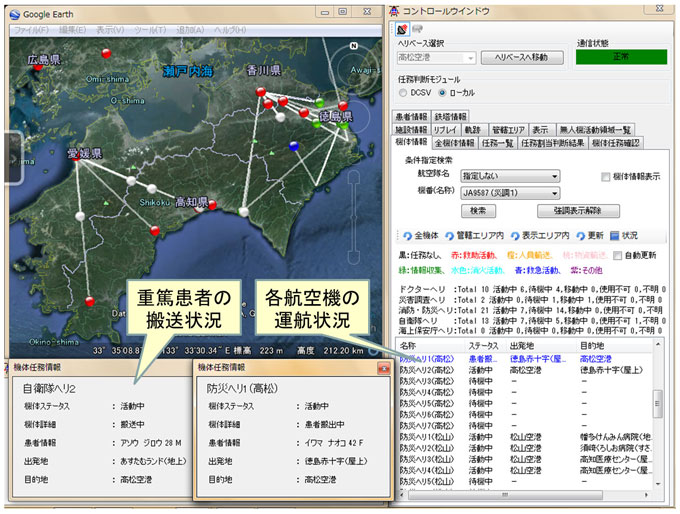Switch to the 施設情報 tab
This screenshot has width=680, height=514.
tap(411, 130)
